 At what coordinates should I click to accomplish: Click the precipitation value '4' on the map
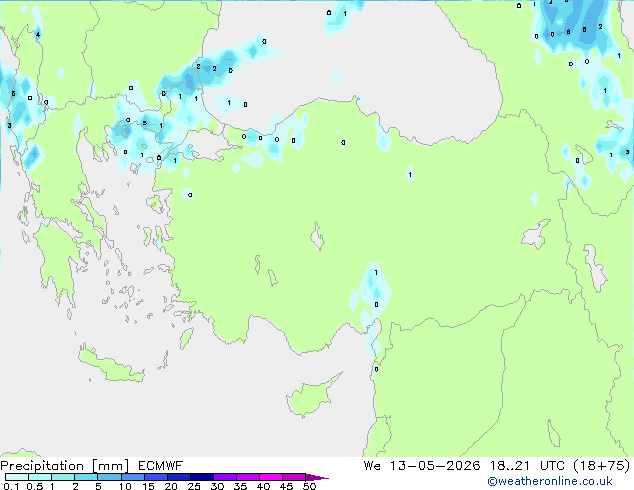[x=38, y=35]
